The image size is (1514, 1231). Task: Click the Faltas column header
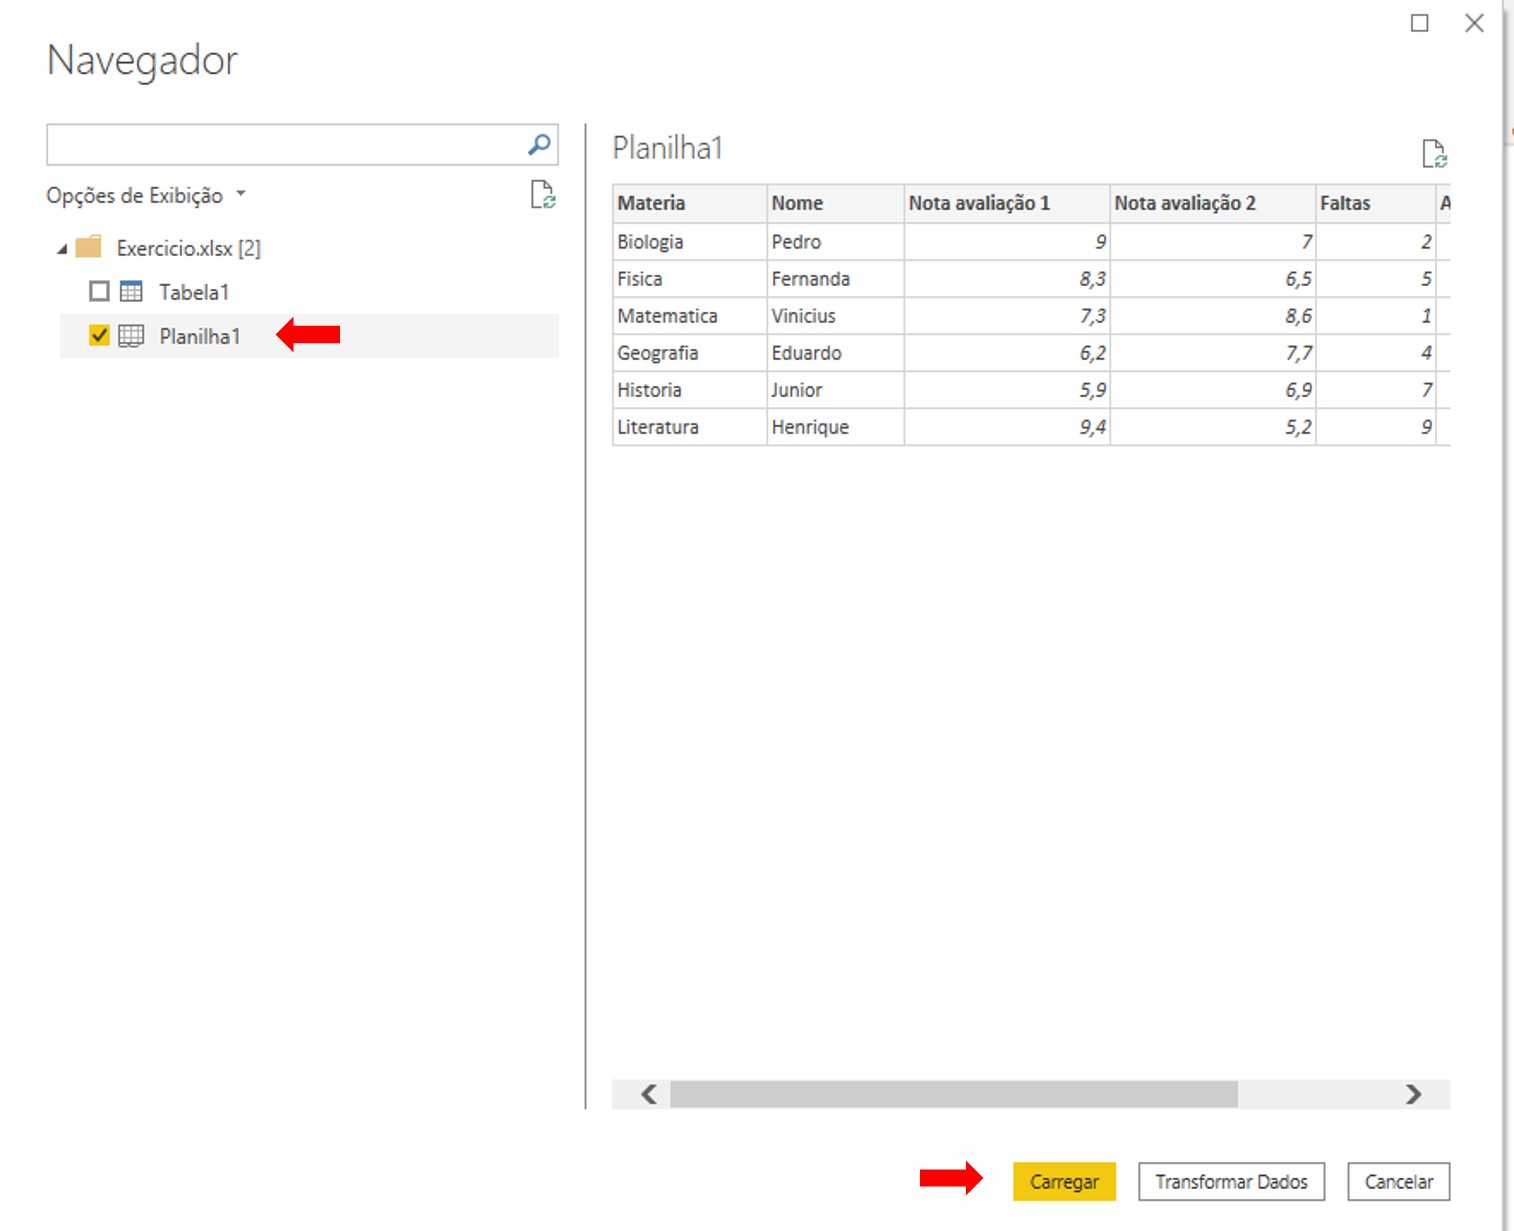coord(1375,203)
